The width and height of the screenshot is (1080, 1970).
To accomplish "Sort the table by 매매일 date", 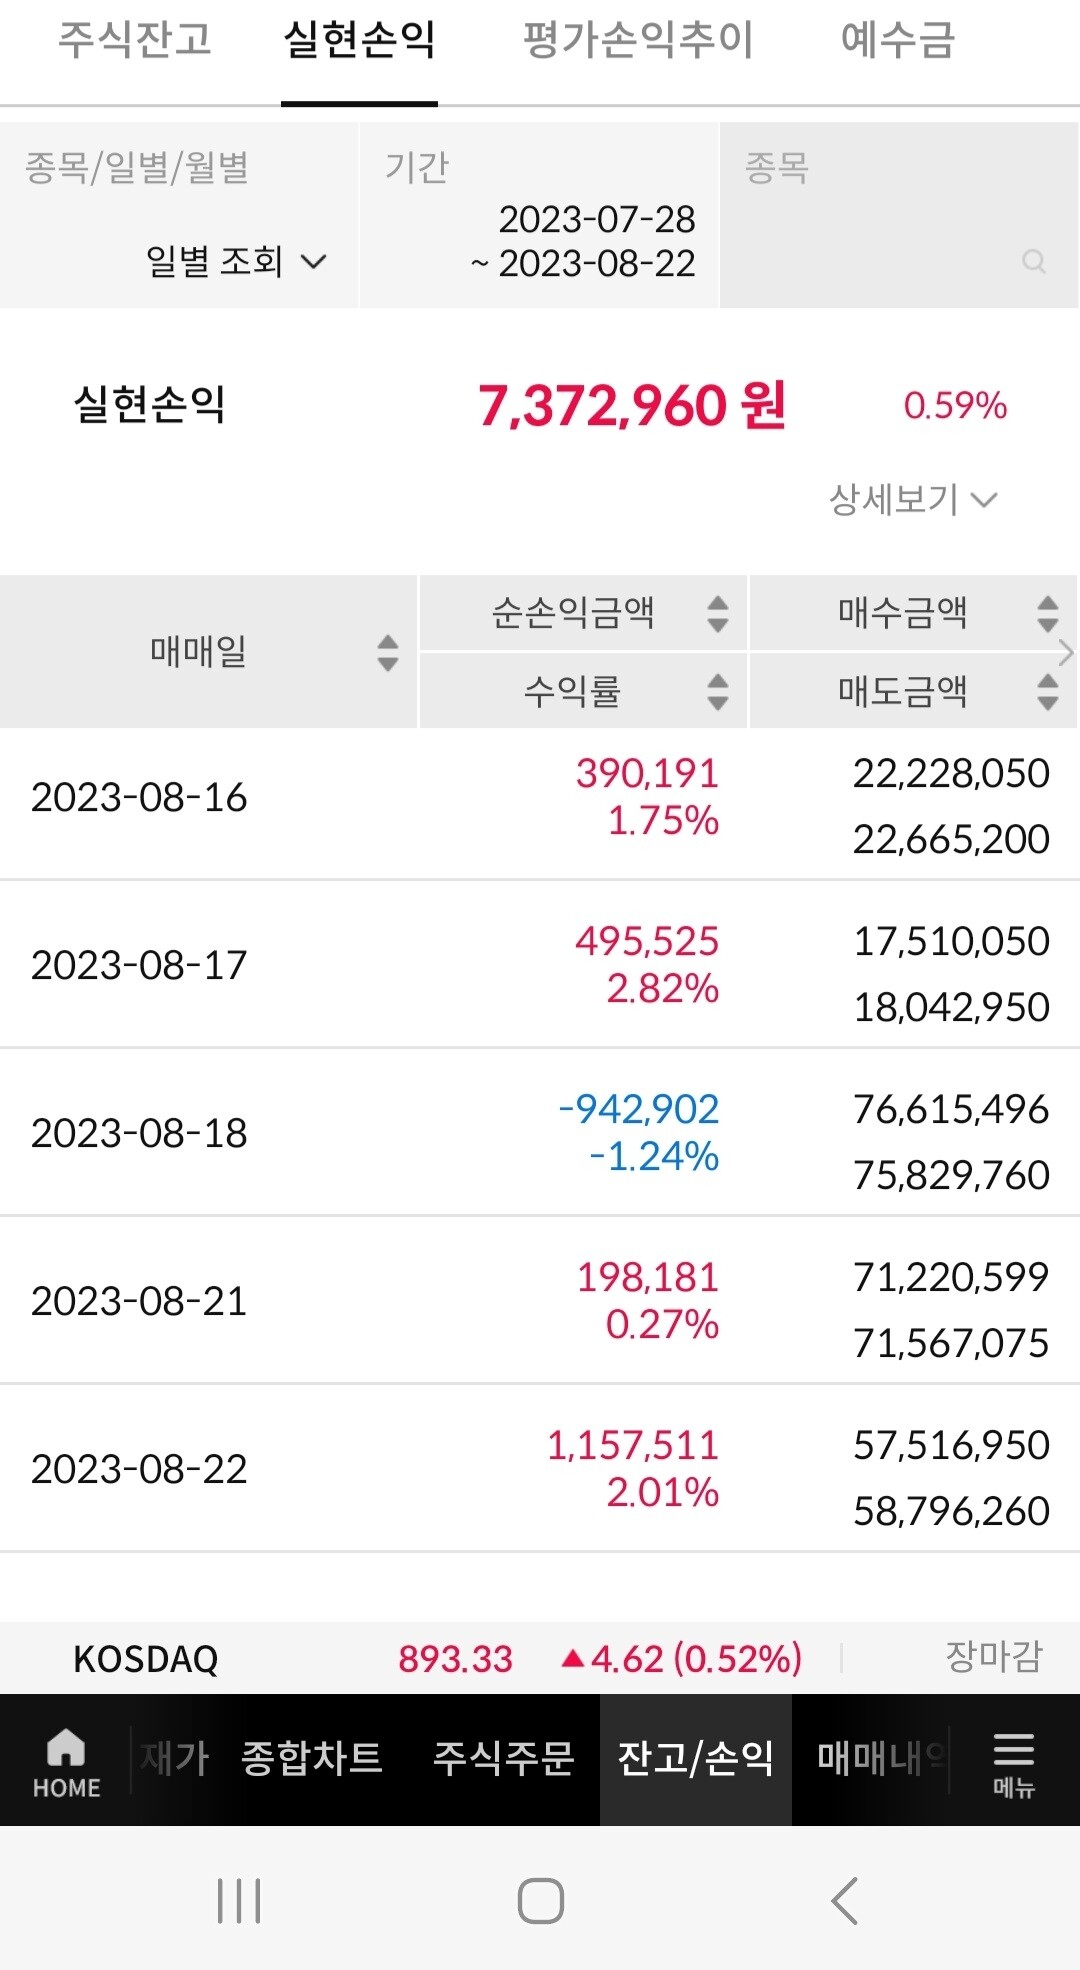I will coord(388,651).
